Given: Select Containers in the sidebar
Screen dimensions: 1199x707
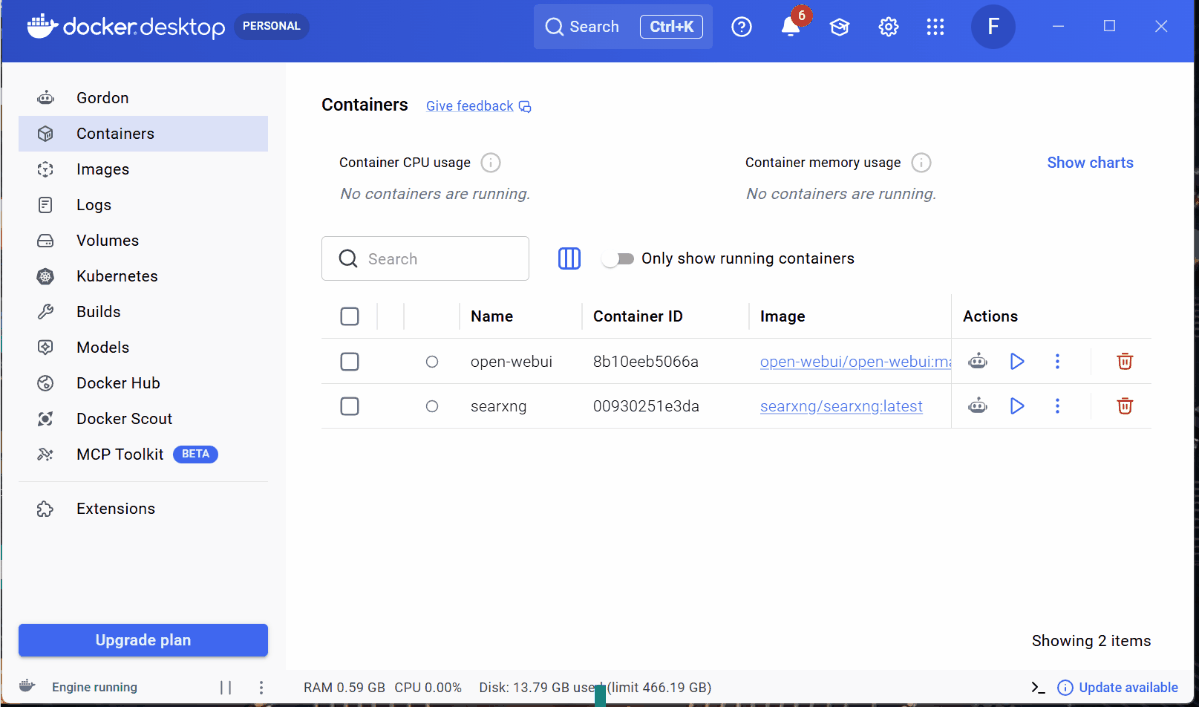Looking at the screenshot, I should pos(143,134).
